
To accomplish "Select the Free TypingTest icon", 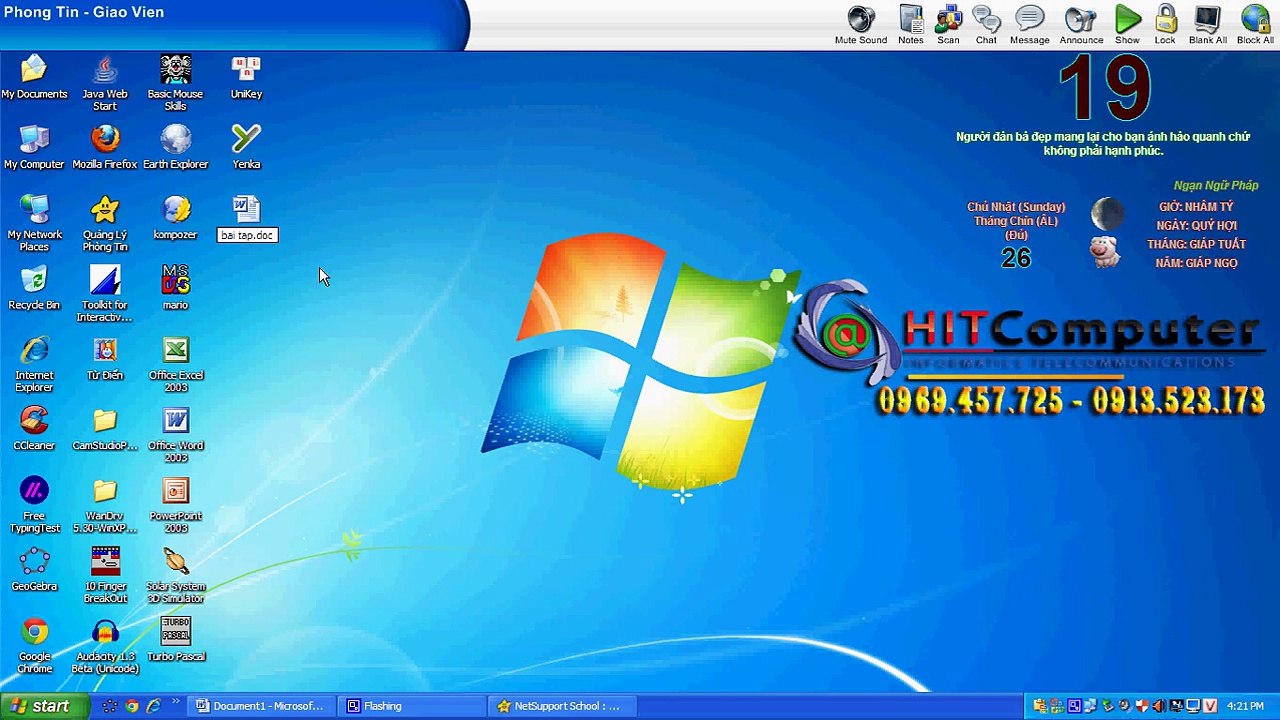I will [x=34, y=505].
